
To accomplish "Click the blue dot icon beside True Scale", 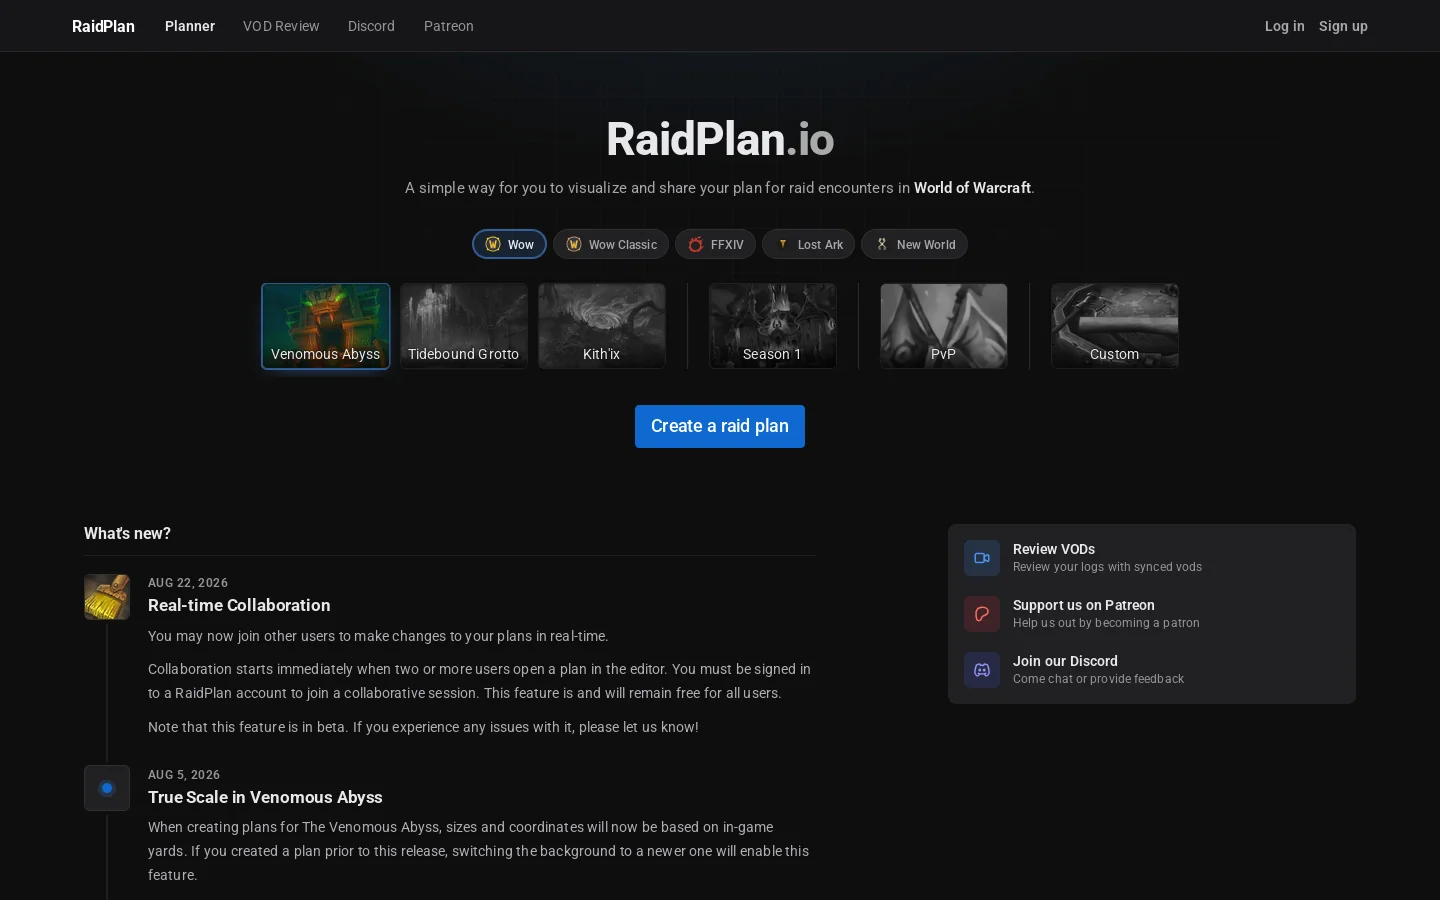I will 107,788.
